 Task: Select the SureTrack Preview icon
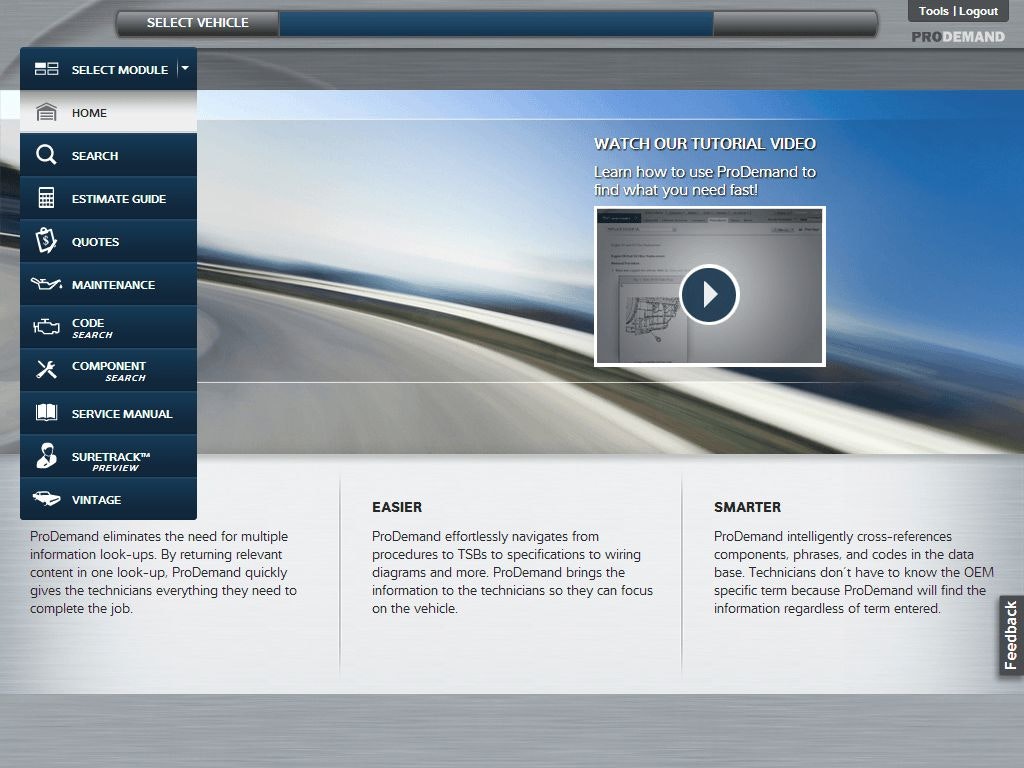tap(46, 456)
